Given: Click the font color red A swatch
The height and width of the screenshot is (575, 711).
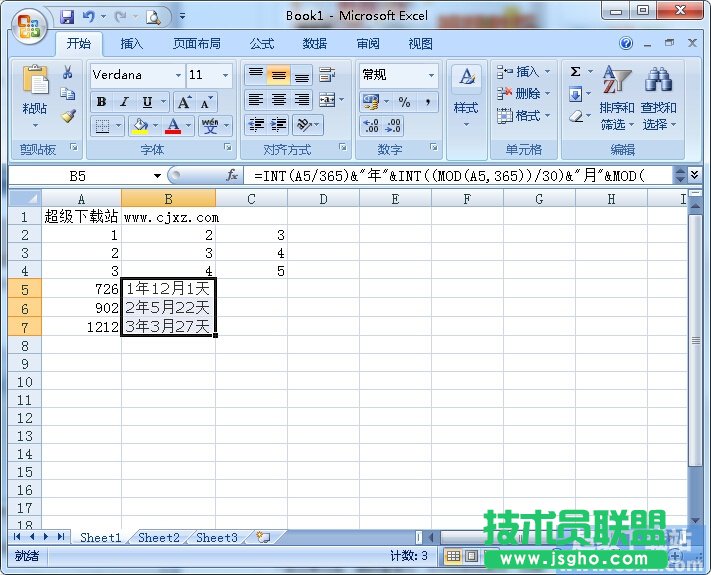Looking at the screenshot, I should tap(174, 126).
